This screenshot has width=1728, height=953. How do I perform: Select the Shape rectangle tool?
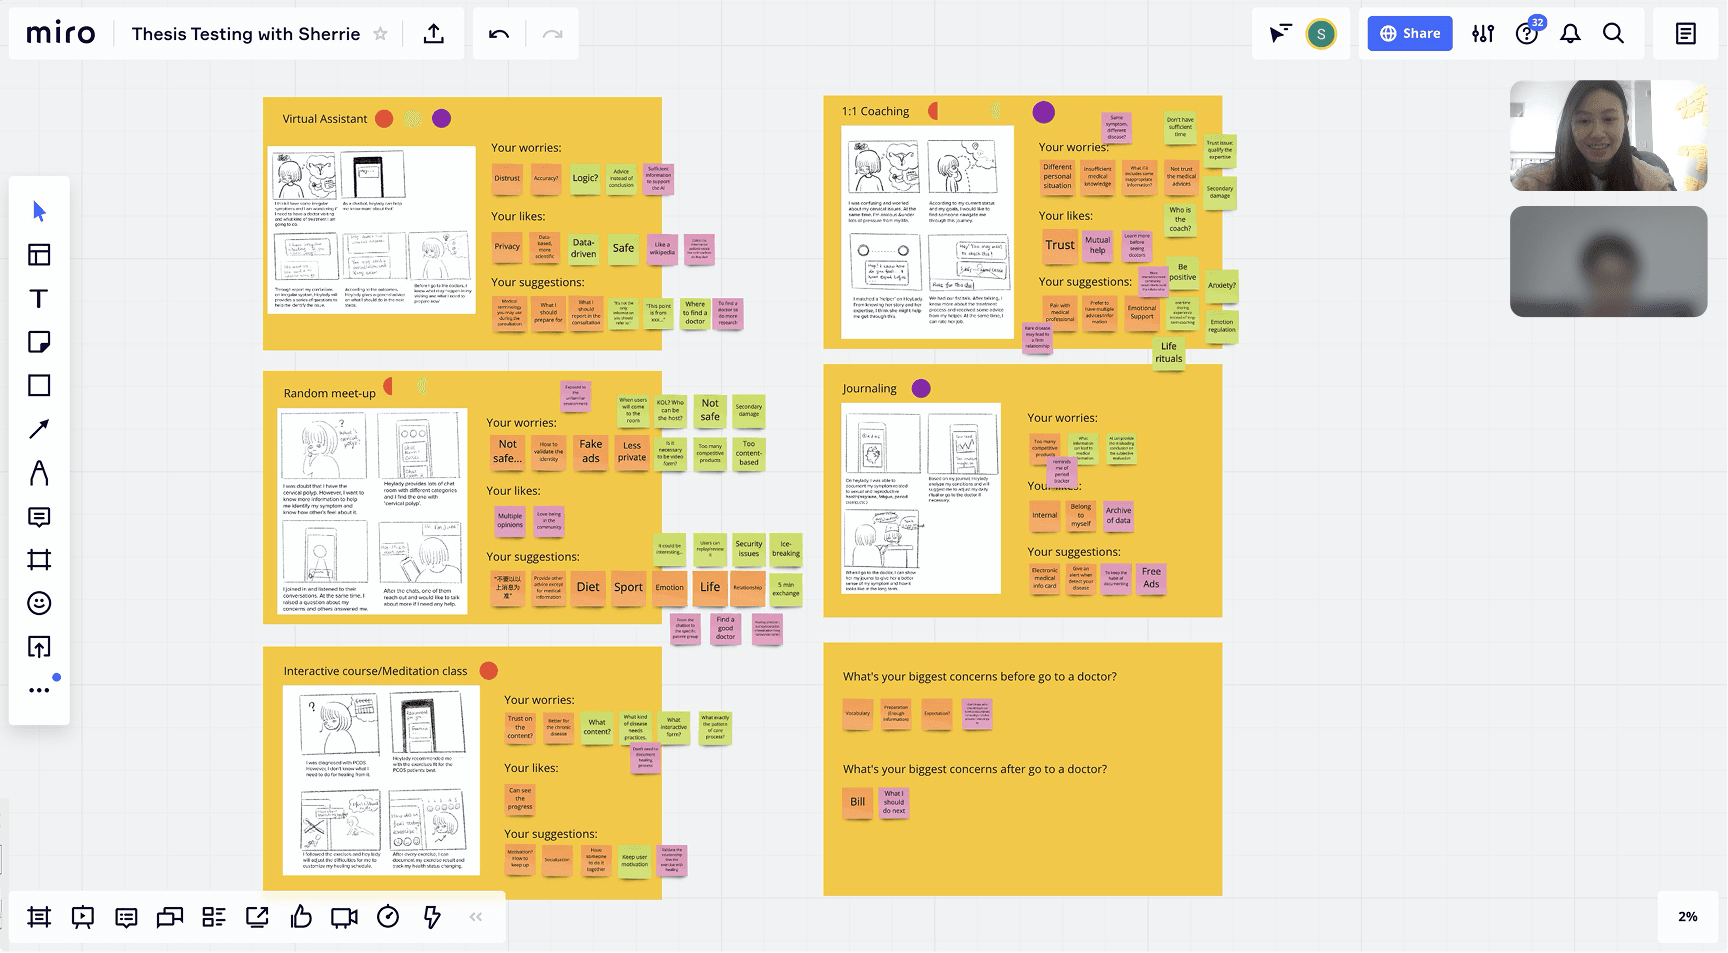pyautogui.click(x=39, y=385)
